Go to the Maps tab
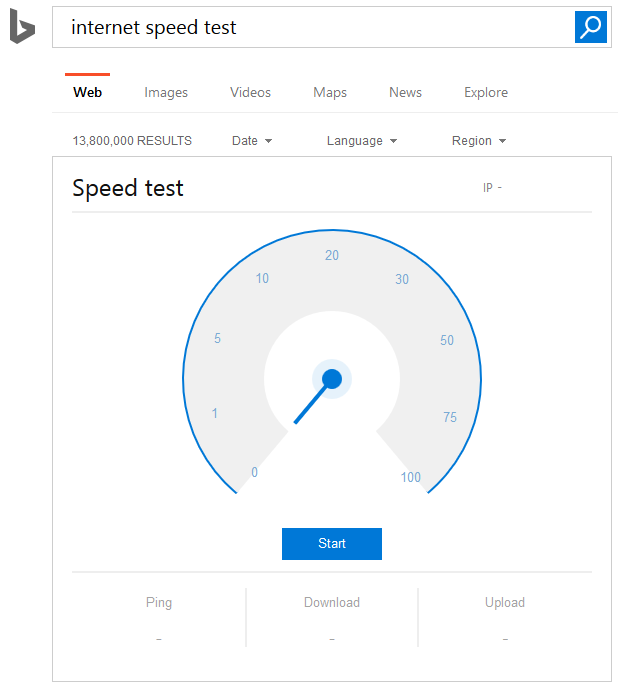This screenshot has height=694, width=618. (330, 92)
